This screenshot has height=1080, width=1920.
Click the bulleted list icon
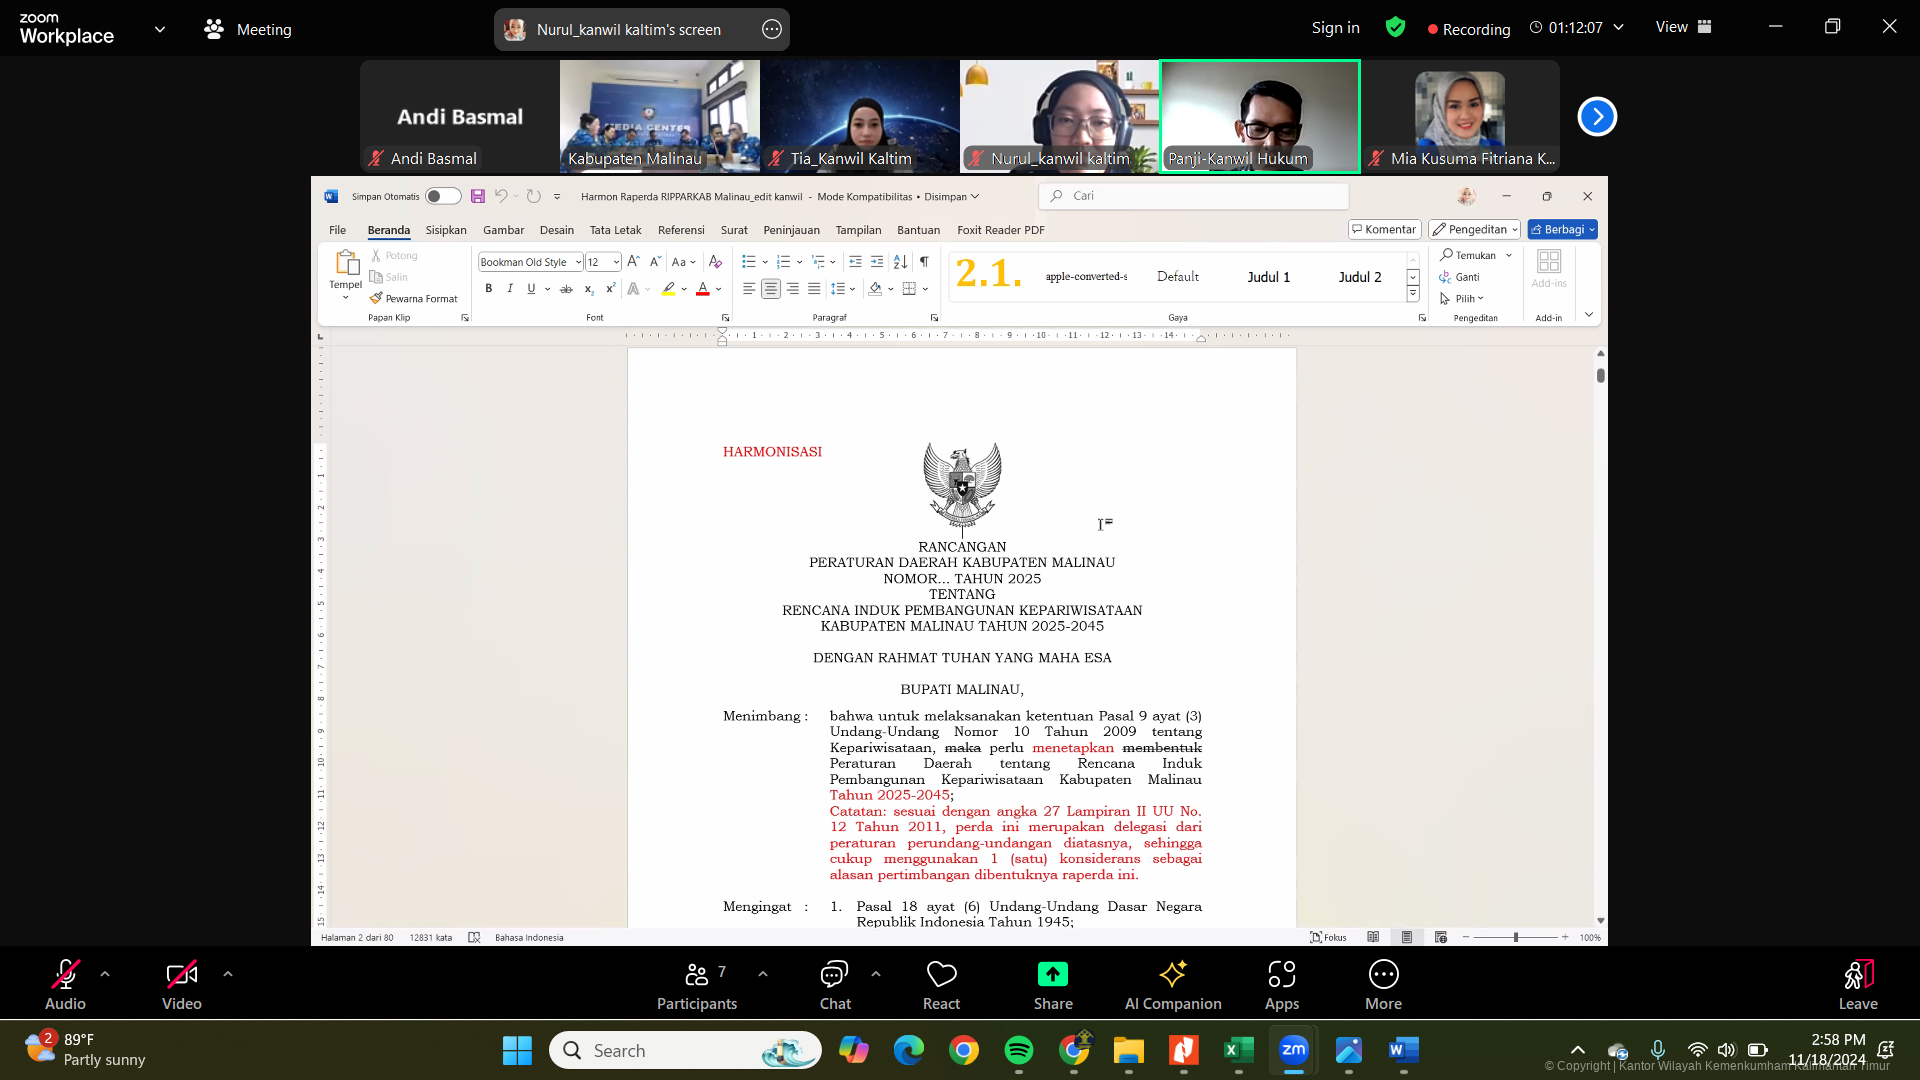tap(749, 262)
